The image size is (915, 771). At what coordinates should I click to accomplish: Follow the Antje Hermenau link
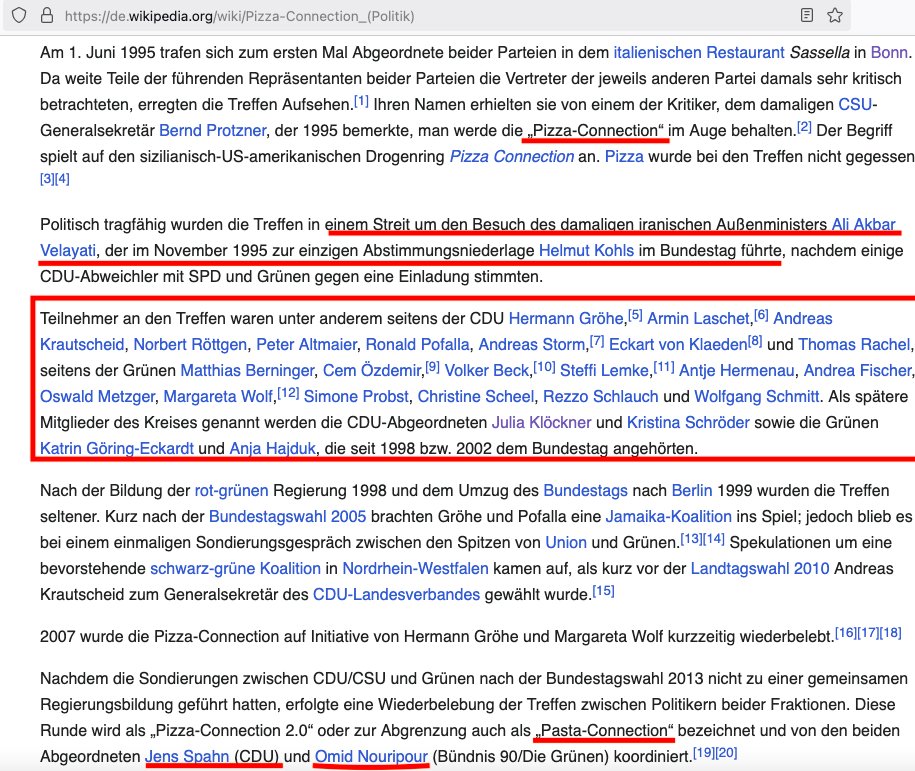736,370
